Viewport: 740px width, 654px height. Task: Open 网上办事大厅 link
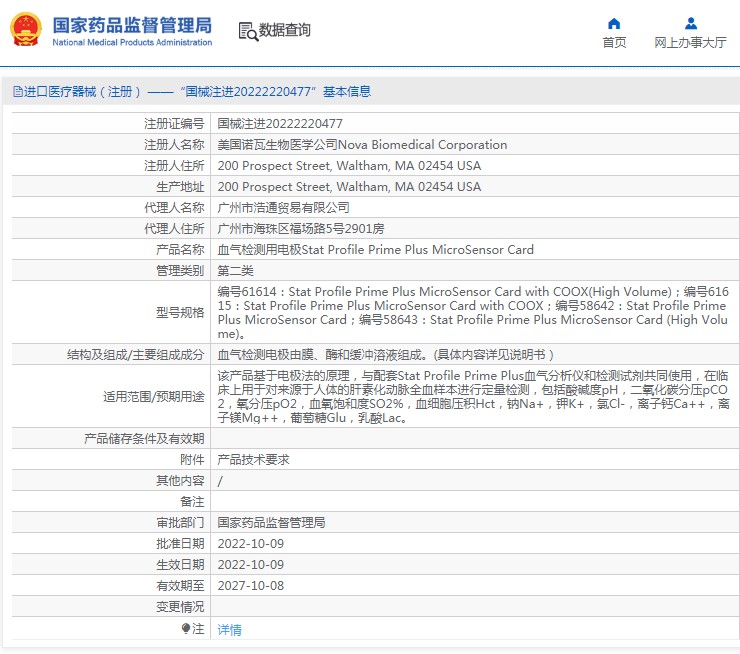(690, 42)
